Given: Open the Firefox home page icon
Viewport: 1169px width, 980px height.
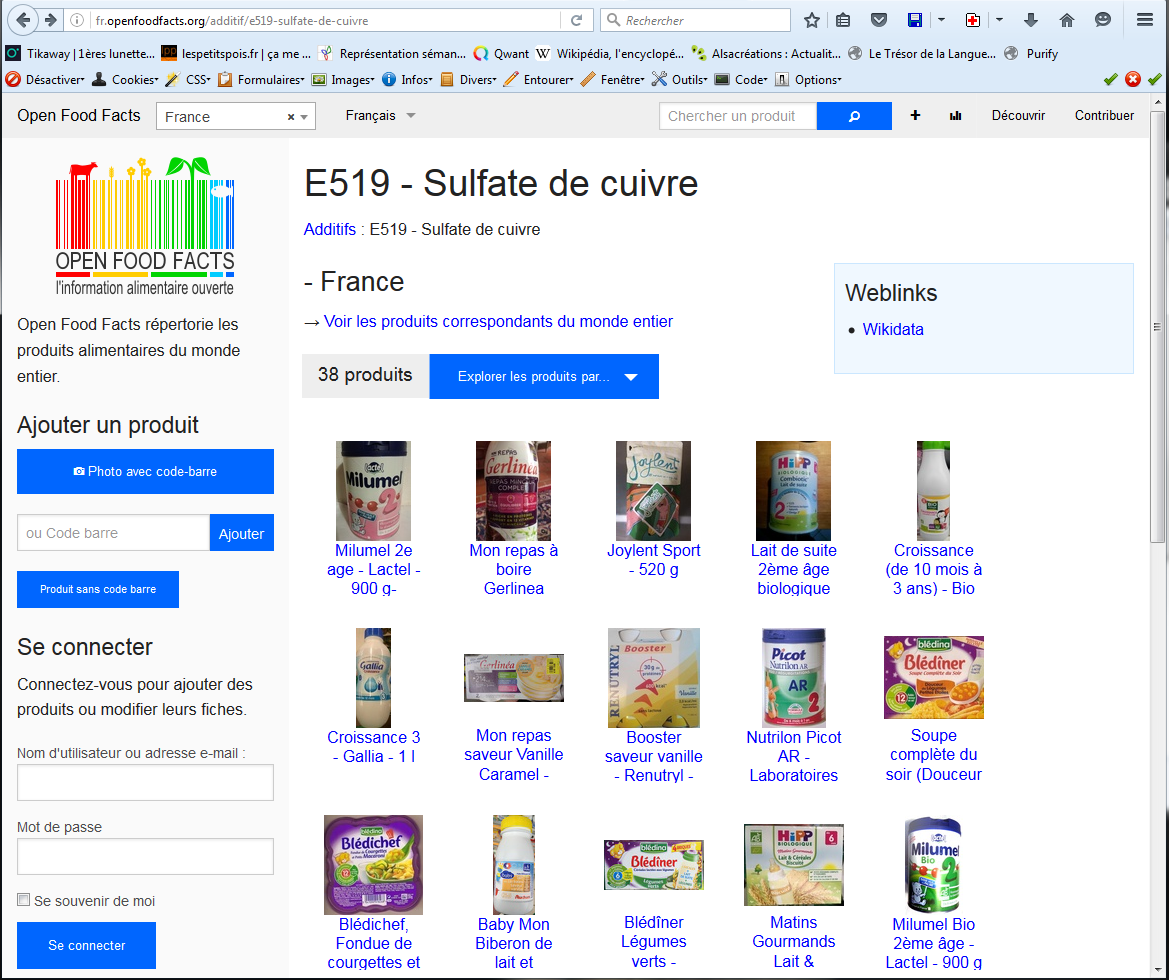Looking at the screenshot, I should coord(1067,20).
